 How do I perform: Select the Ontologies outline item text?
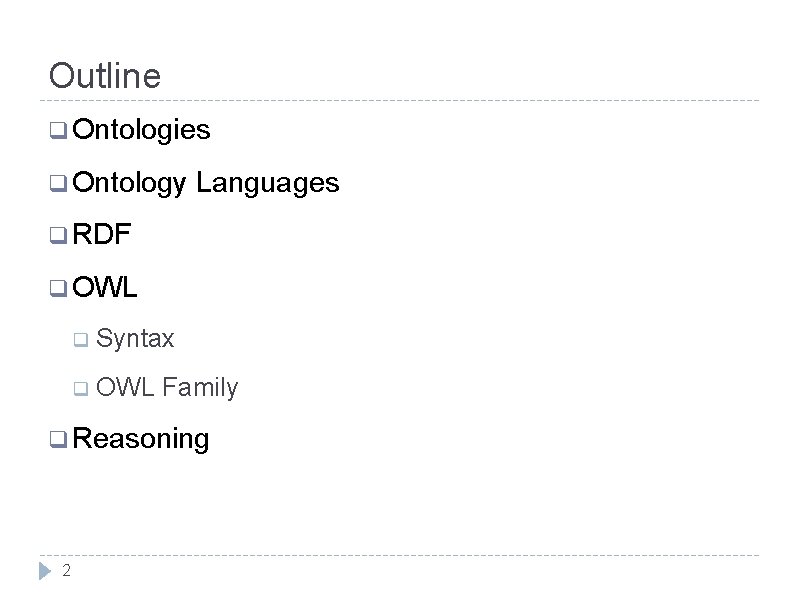tap(141, 130)
